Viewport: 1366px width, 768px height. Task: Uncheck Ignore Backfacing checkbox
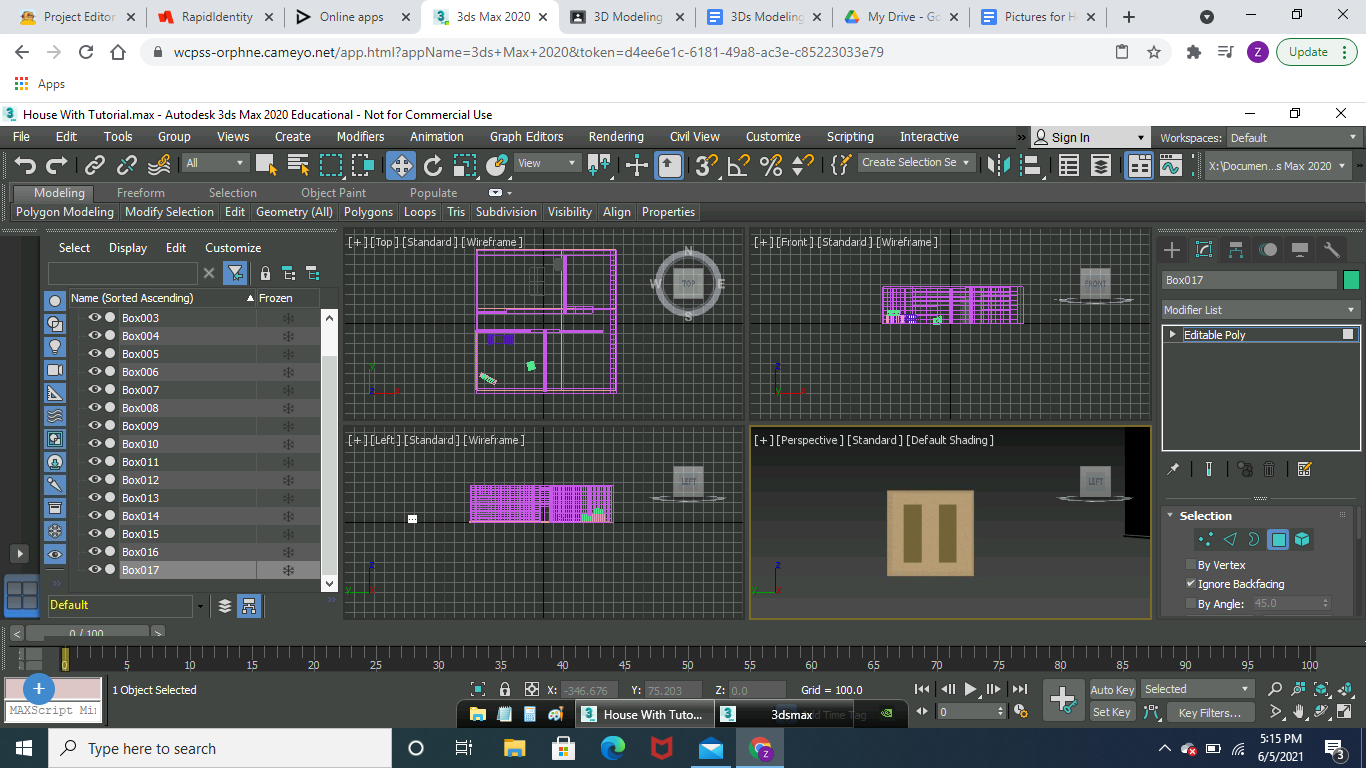pyautogui.click(x=1190, y=584)
